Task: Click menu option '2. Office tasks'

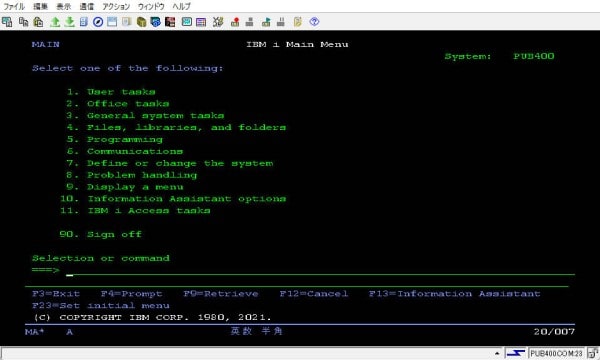Action: pos(118,104)
